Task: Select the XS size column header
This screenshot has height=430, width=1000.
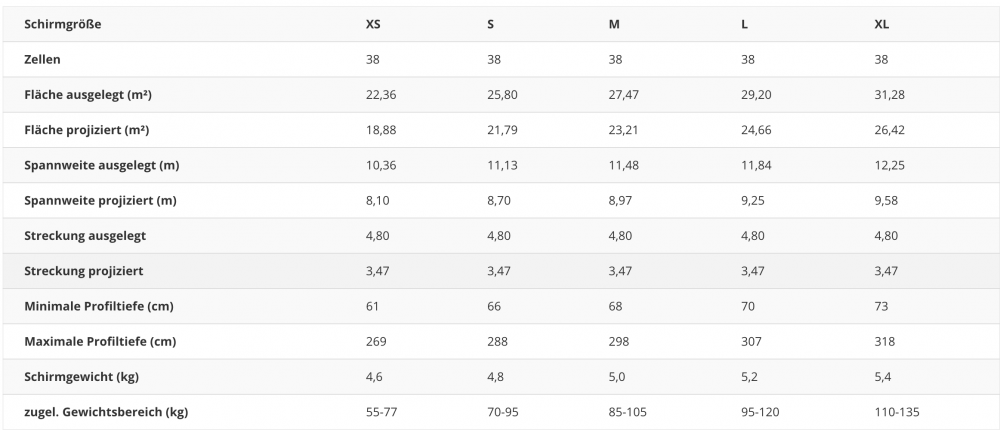Action: [373, 24]
